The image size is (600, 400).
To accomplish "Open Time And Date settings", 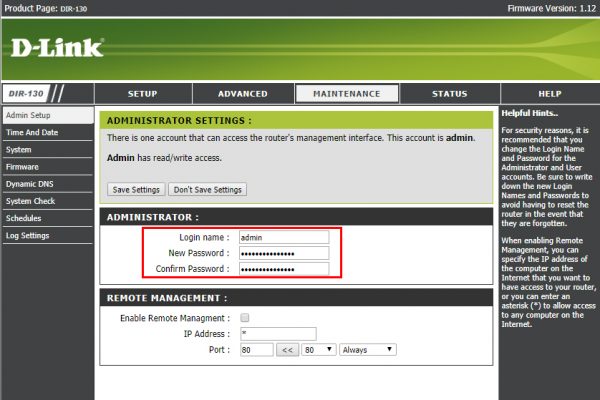I will (x=48, y=132).
